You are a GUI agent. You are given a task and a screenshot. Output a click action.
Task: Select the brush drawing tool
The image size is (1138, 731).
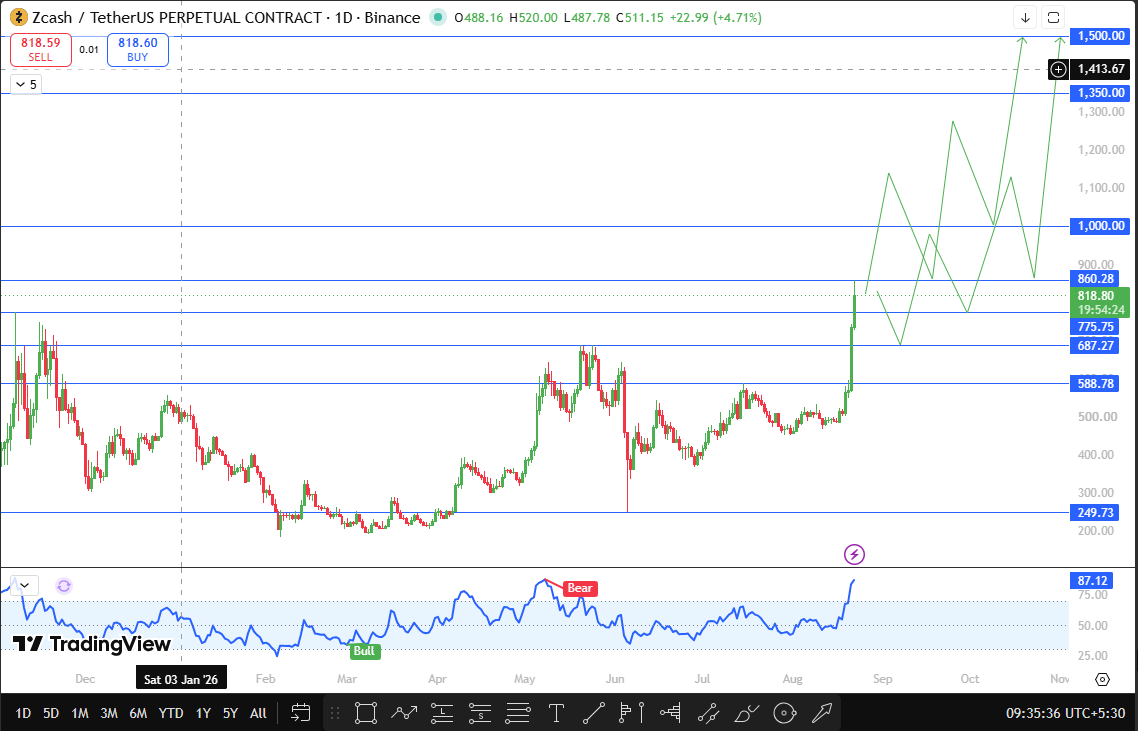click(747, 713)
